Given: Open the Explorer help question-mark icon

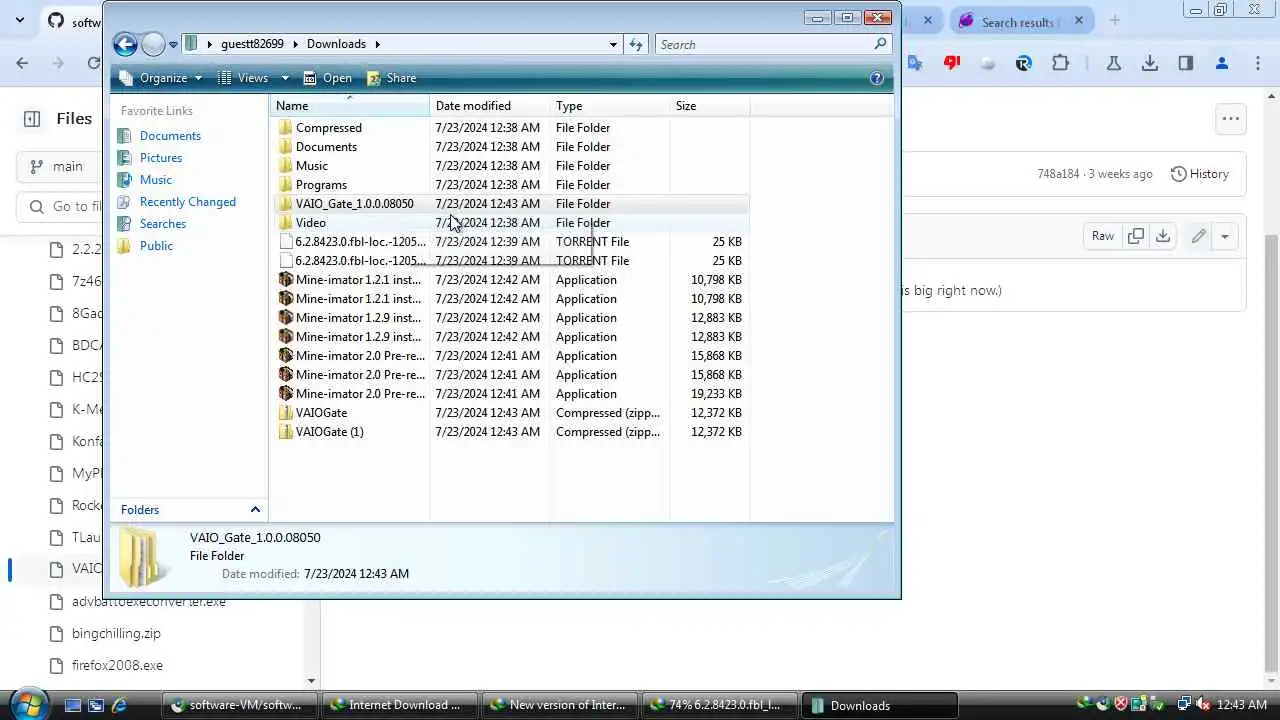Looking at the screenshot, I should click(x=877, y=78).
